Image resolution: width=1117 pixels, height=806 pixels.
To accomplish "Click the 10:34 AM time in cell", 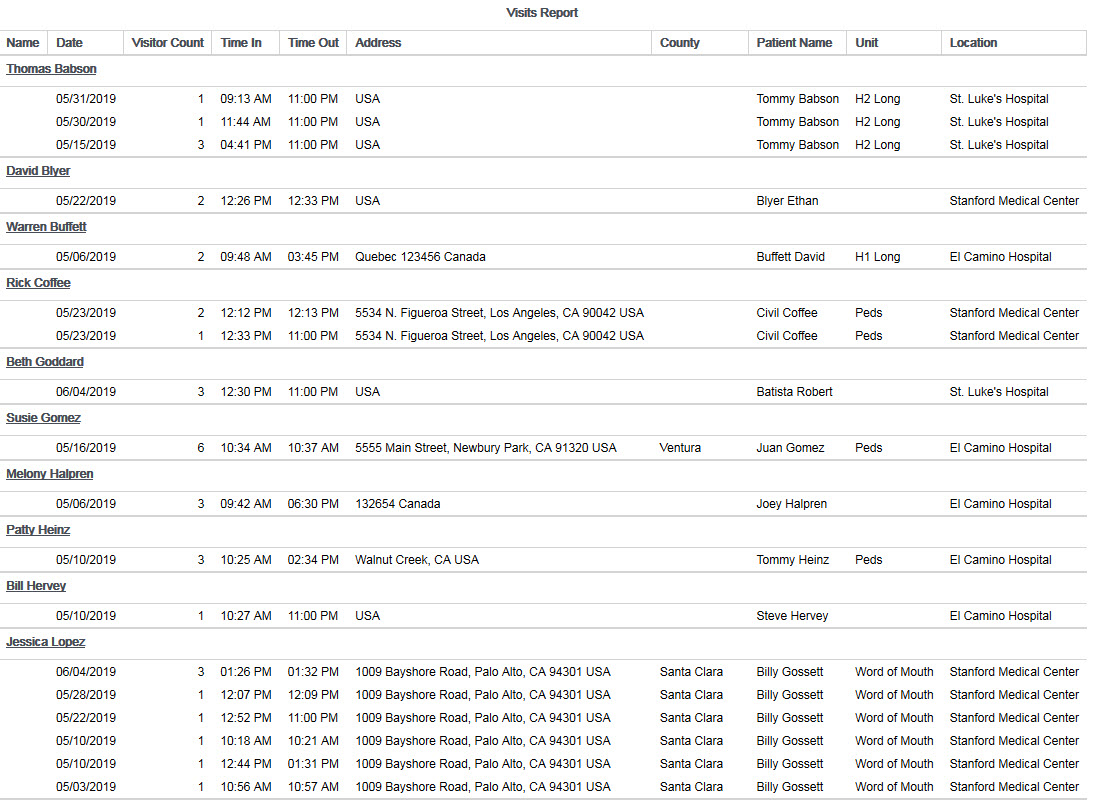I will [246, 448].
